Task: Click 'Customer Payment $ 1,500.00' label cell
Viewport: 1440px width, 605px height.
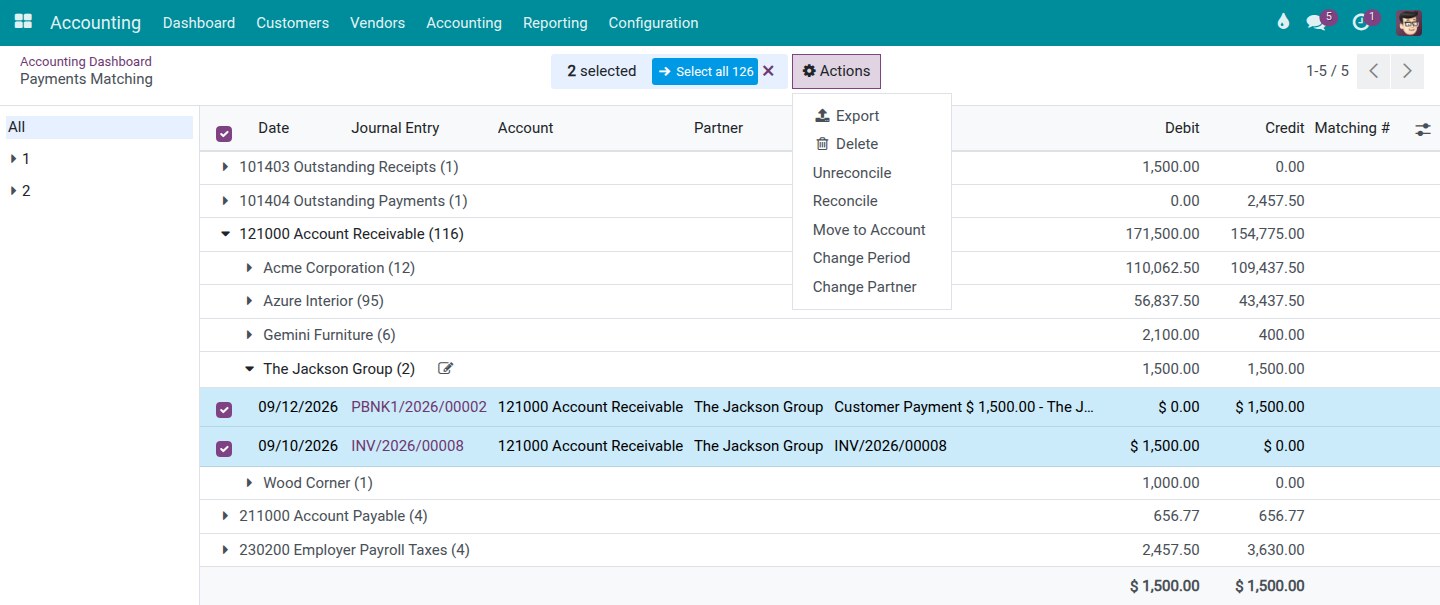Action: pyautogui.click(x=964, y=407)
